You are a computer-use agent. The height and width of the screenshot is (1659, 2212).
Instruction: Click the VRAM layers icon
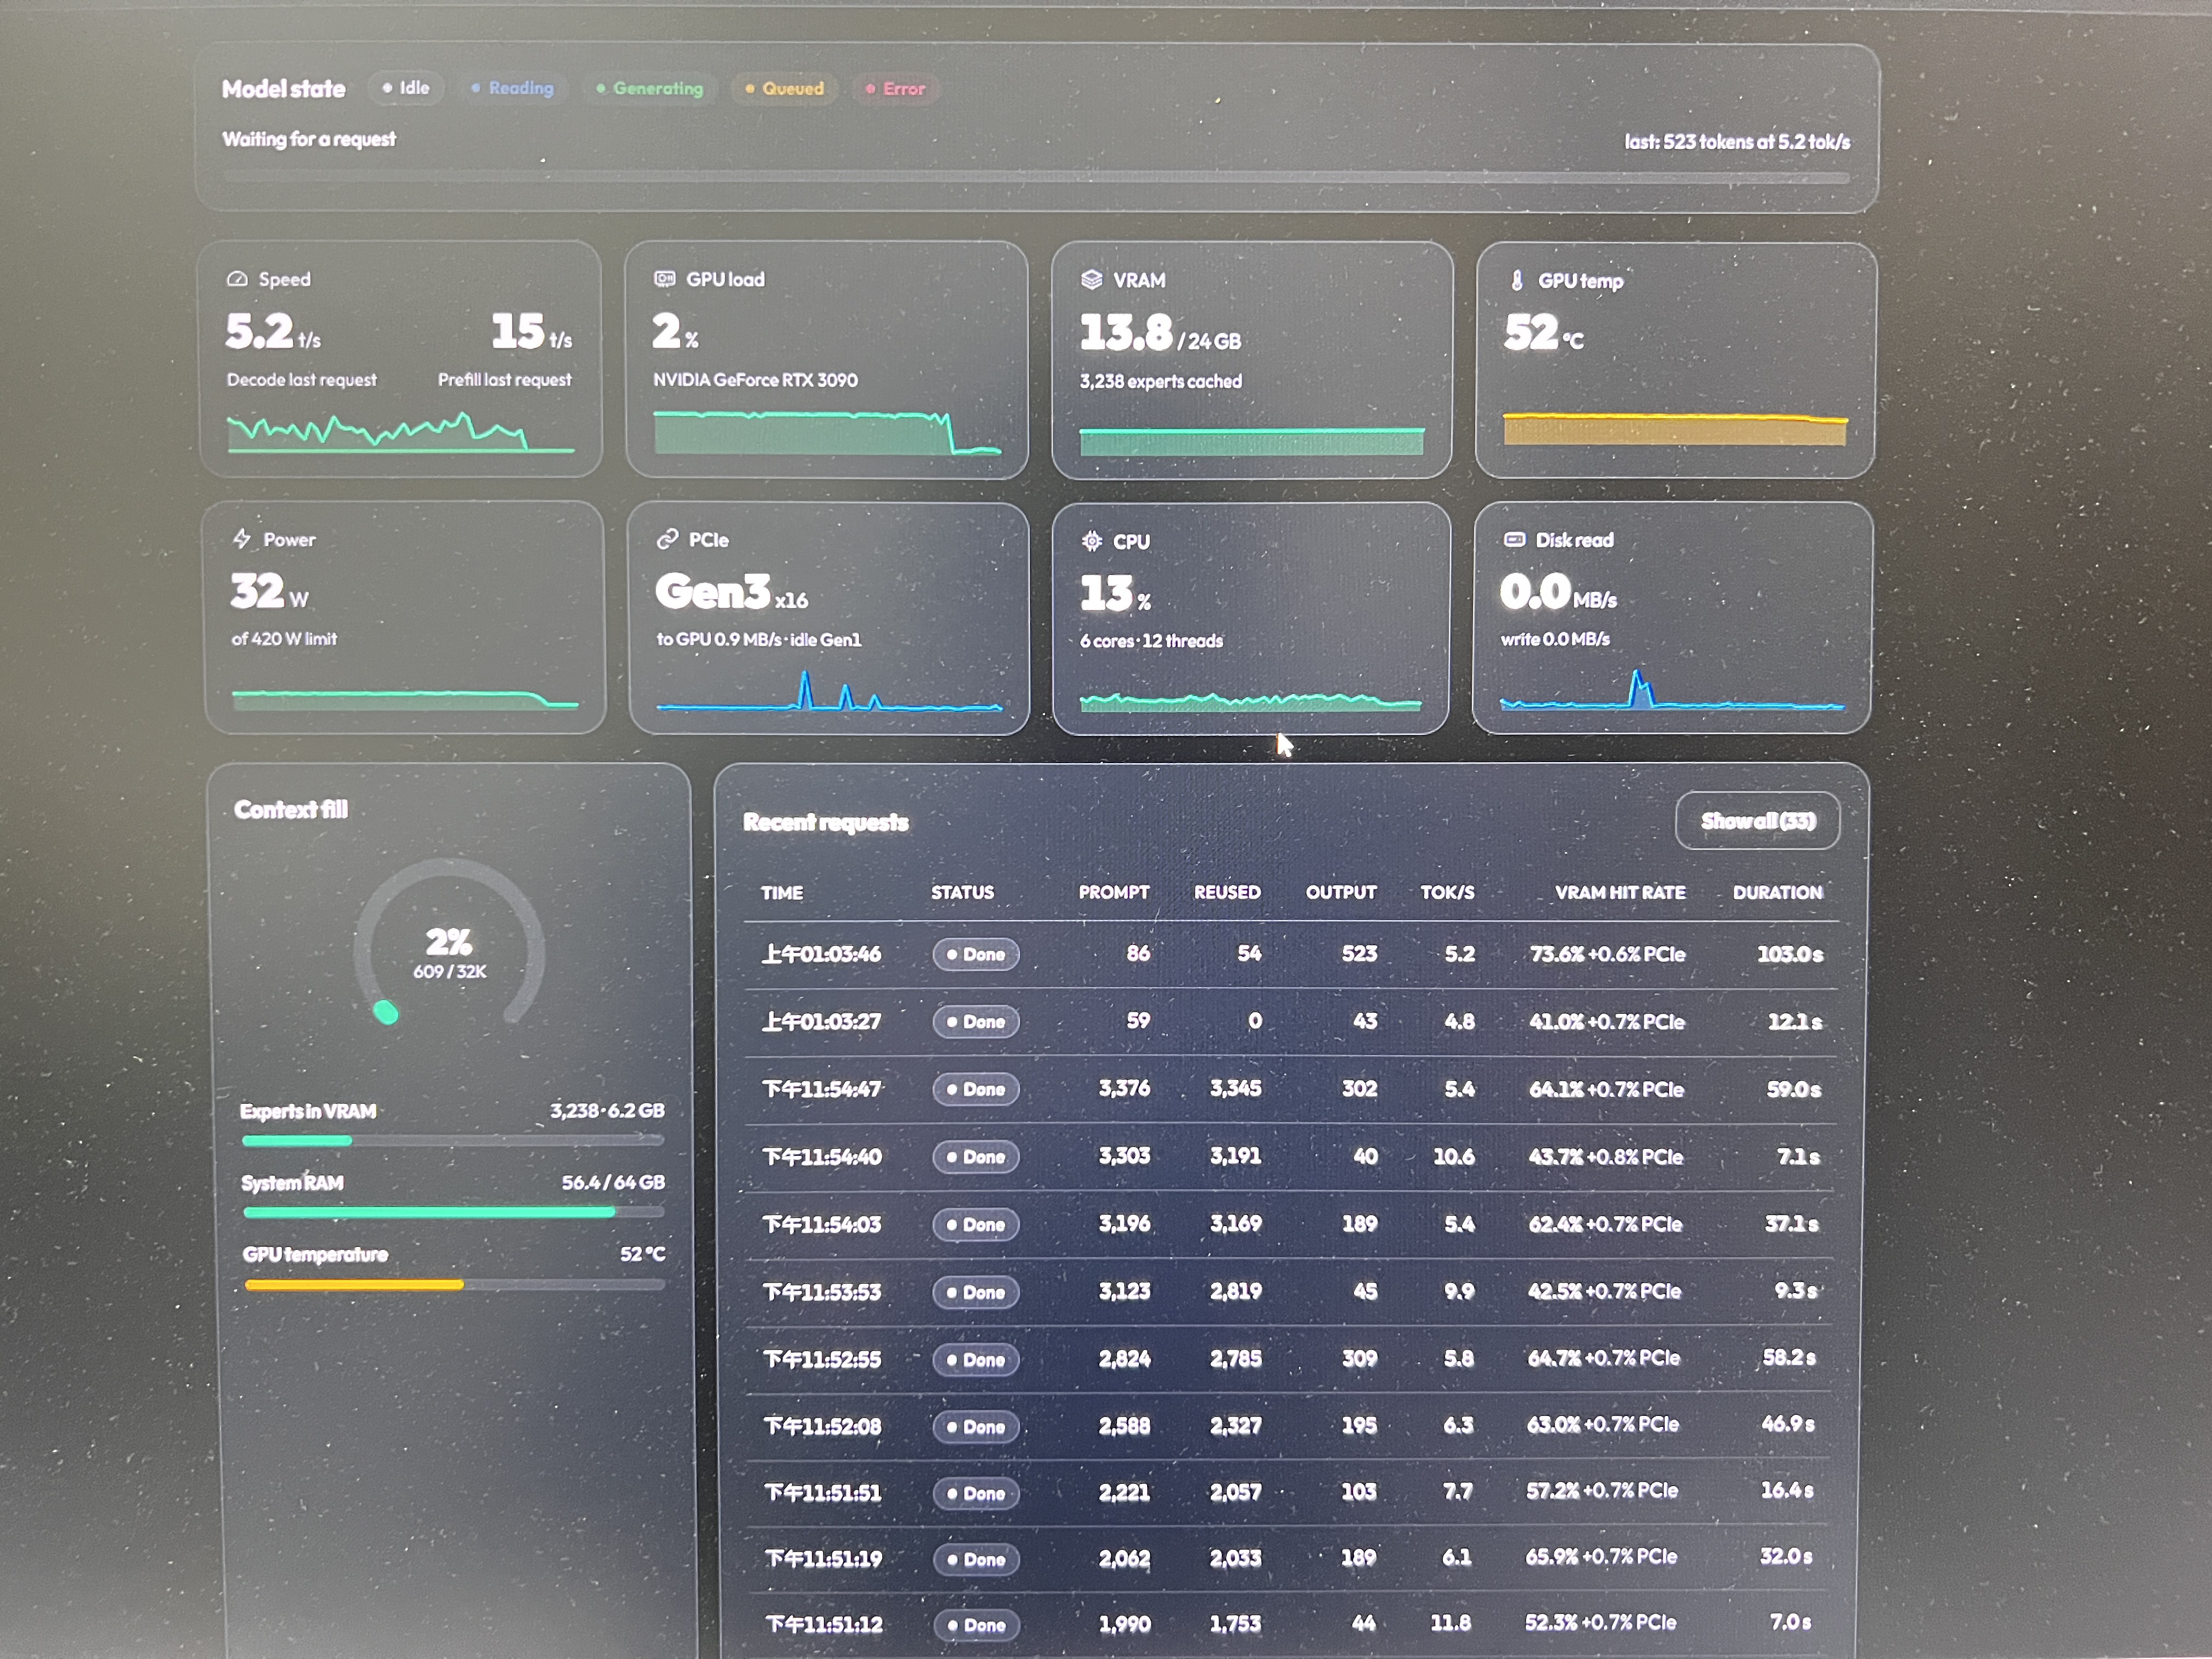coord(1091,280)
